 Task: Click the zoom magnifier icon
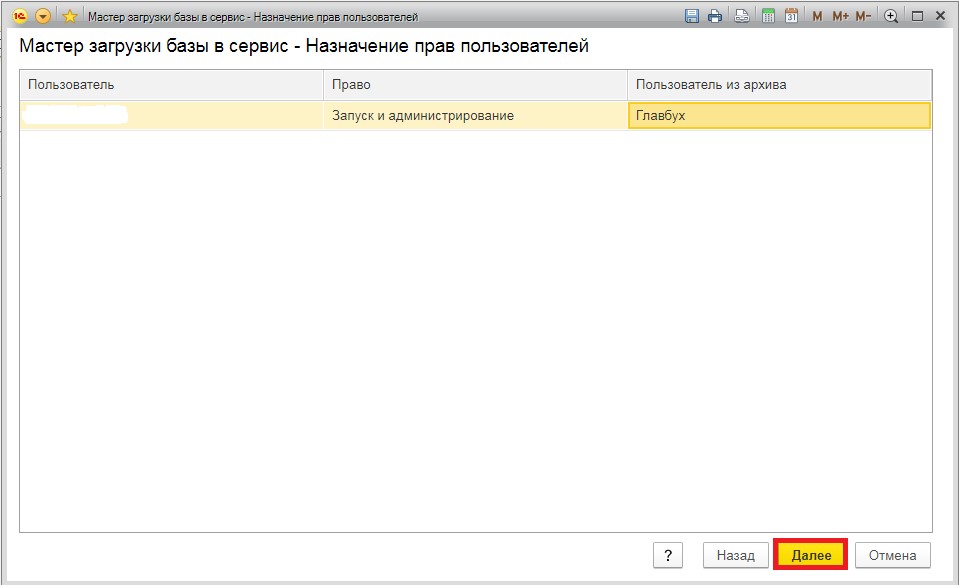point(891,16)
